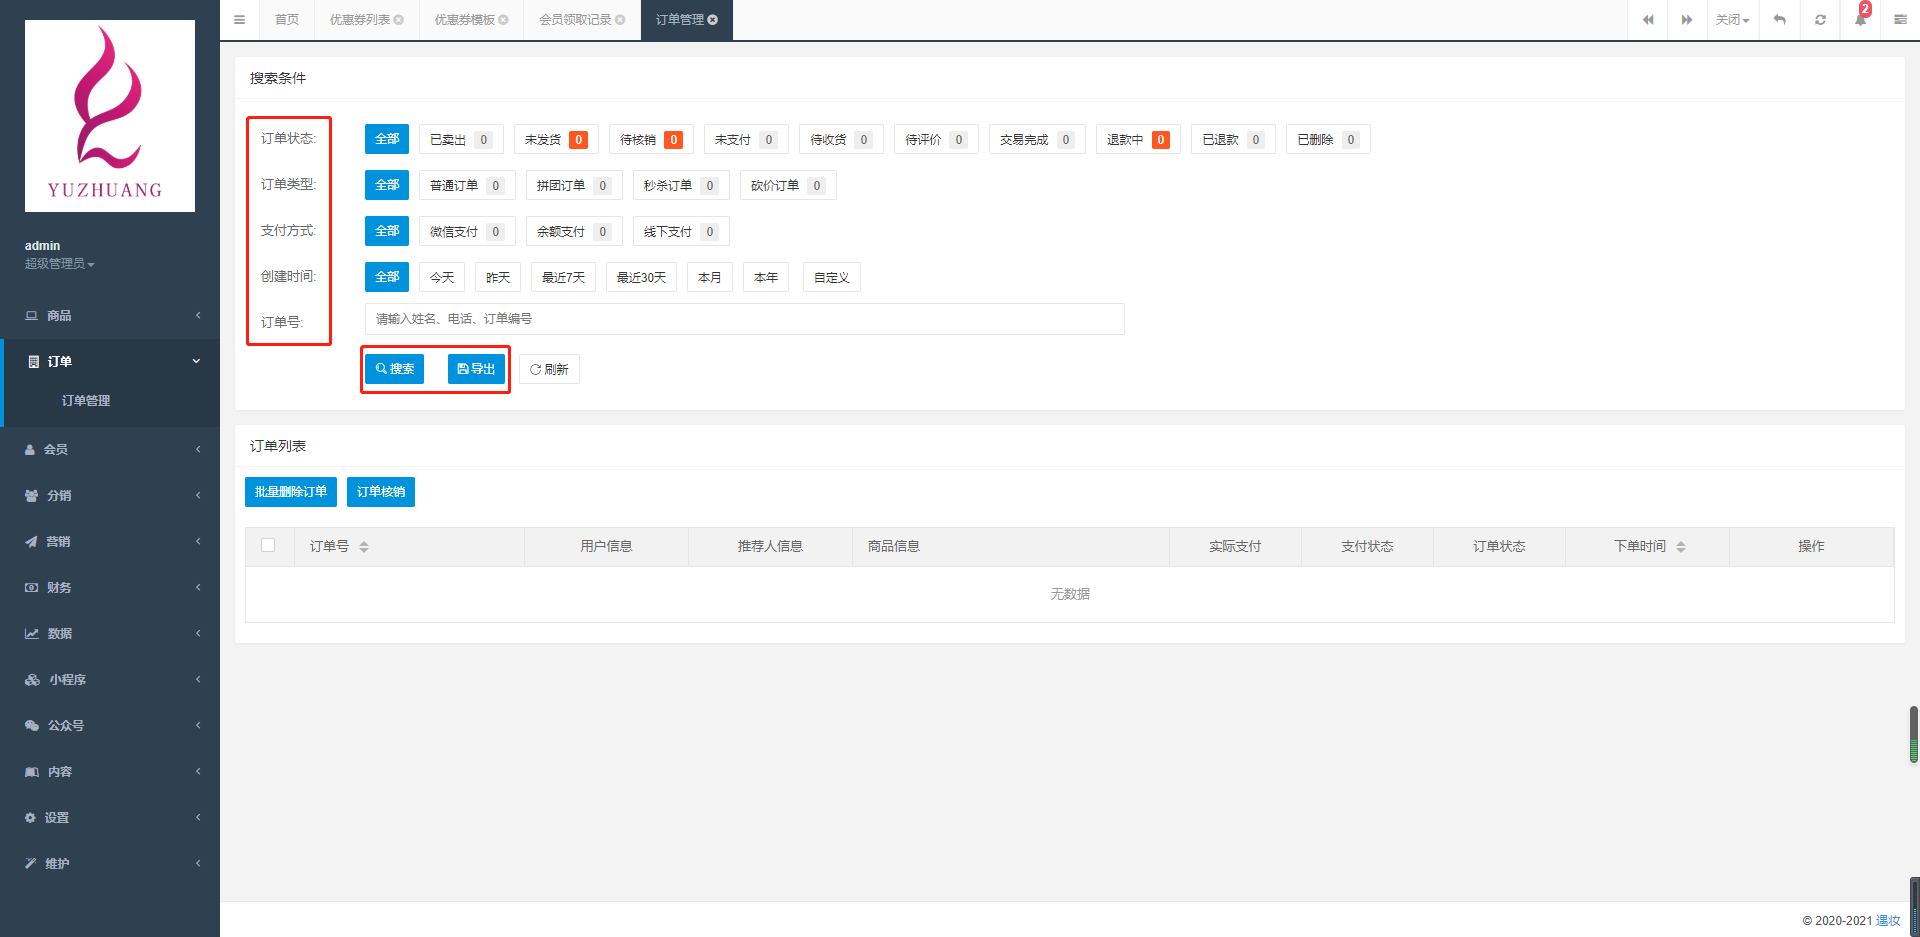Close the 优惠券列表 tab with its x icon
The width and height of the screenshot is (1920, 937).
399,20
